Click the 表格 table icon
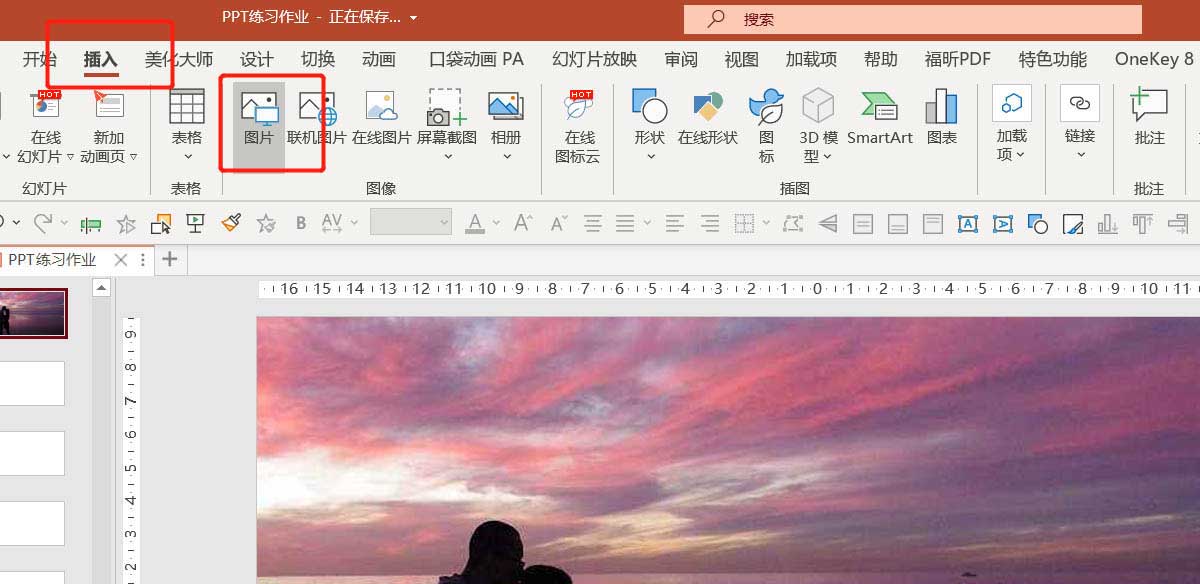1200x584 pixels. (187, 106)
